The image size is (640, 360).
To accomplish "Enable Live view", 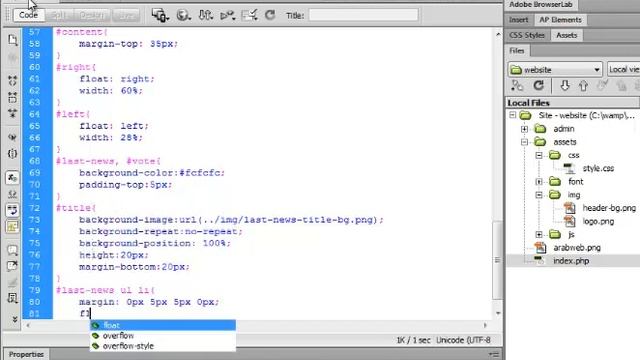I will [x=126, y=15].
